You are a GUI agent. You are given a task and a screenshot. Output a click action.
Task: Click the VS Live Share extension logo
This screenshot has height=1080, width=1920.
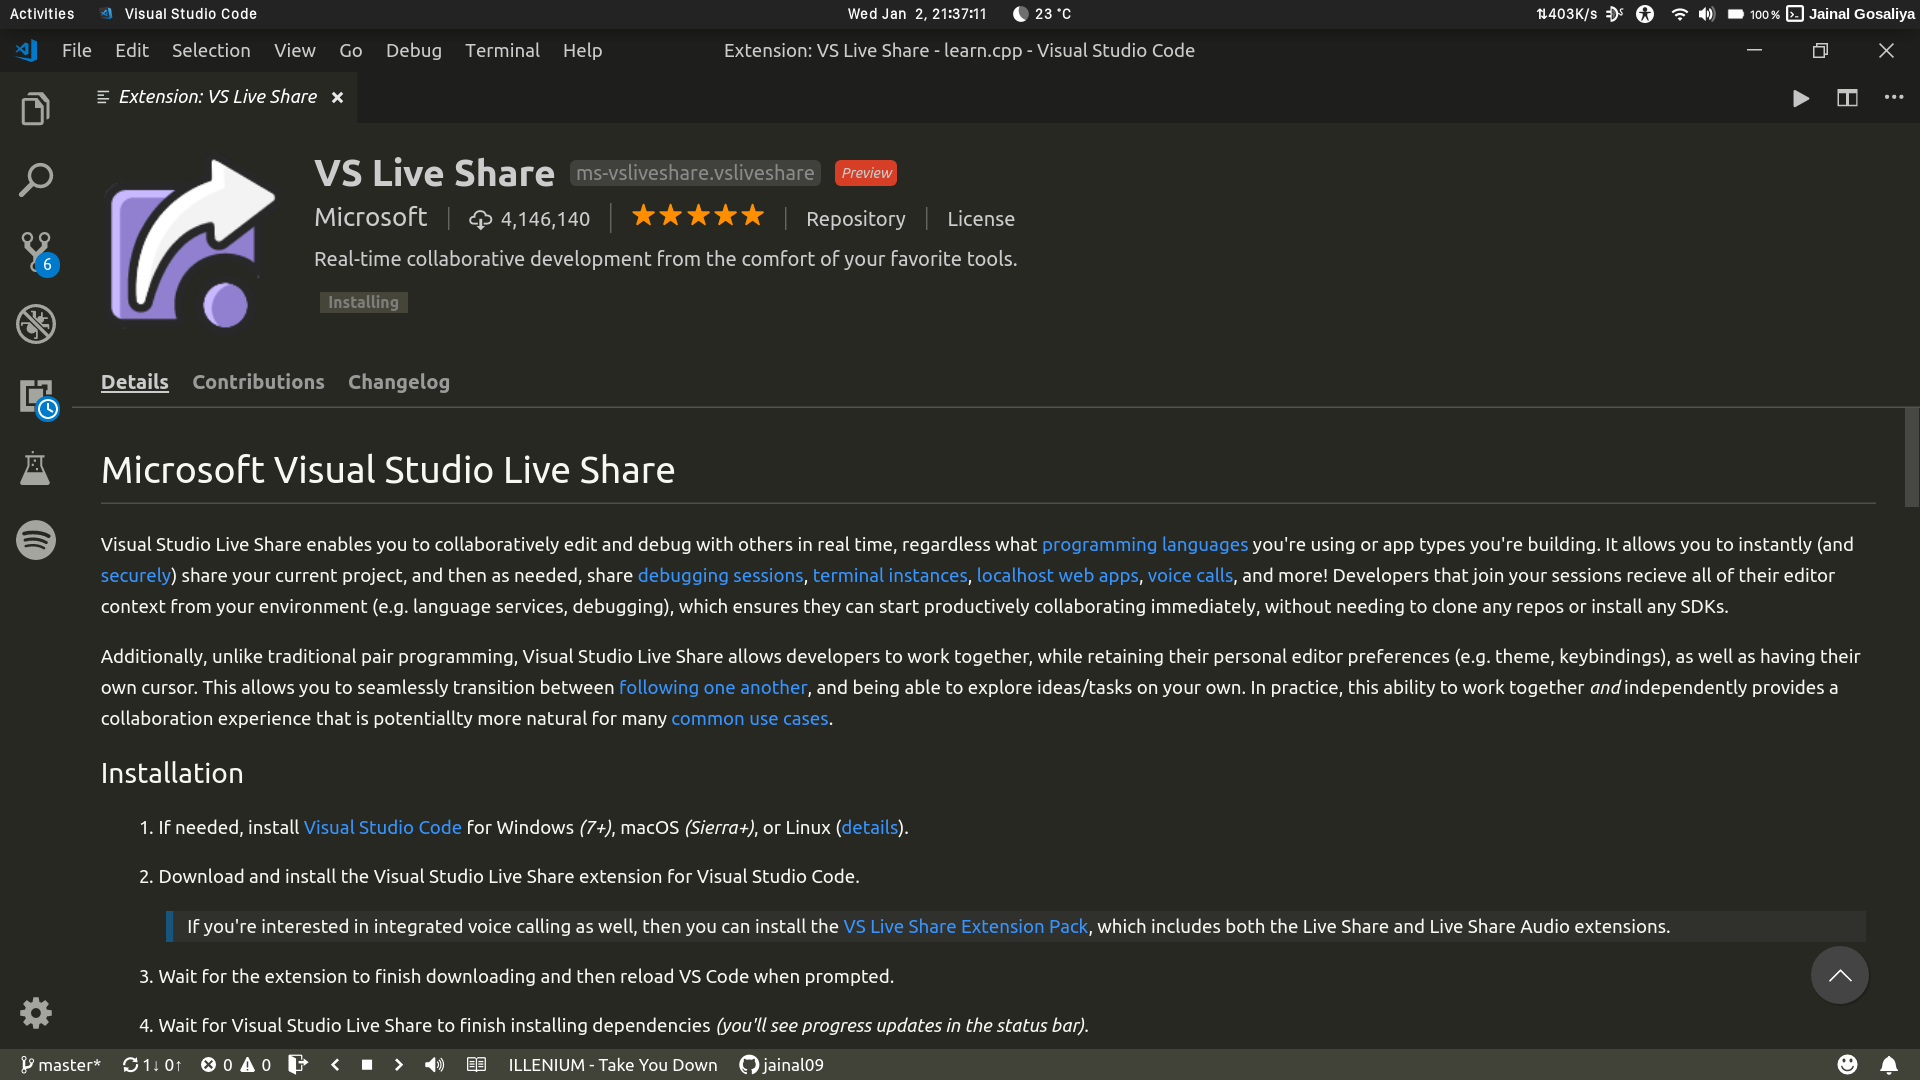[x=190, y=243]
